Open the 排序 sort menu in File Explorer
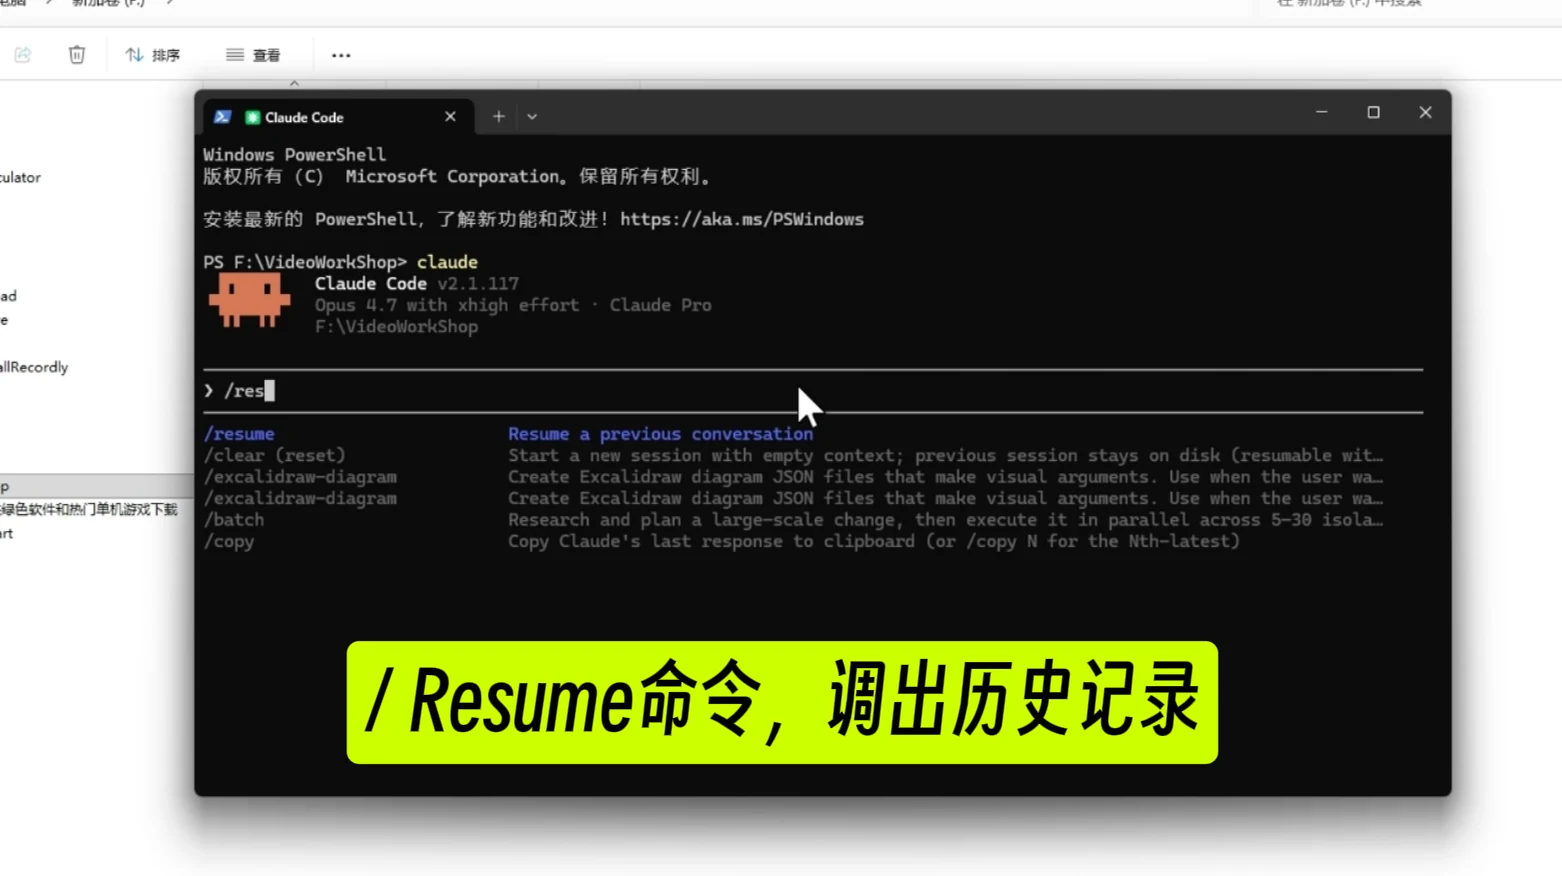Image resolution: width=1562 pixels, height=876 pixels. tap(153, 55)
